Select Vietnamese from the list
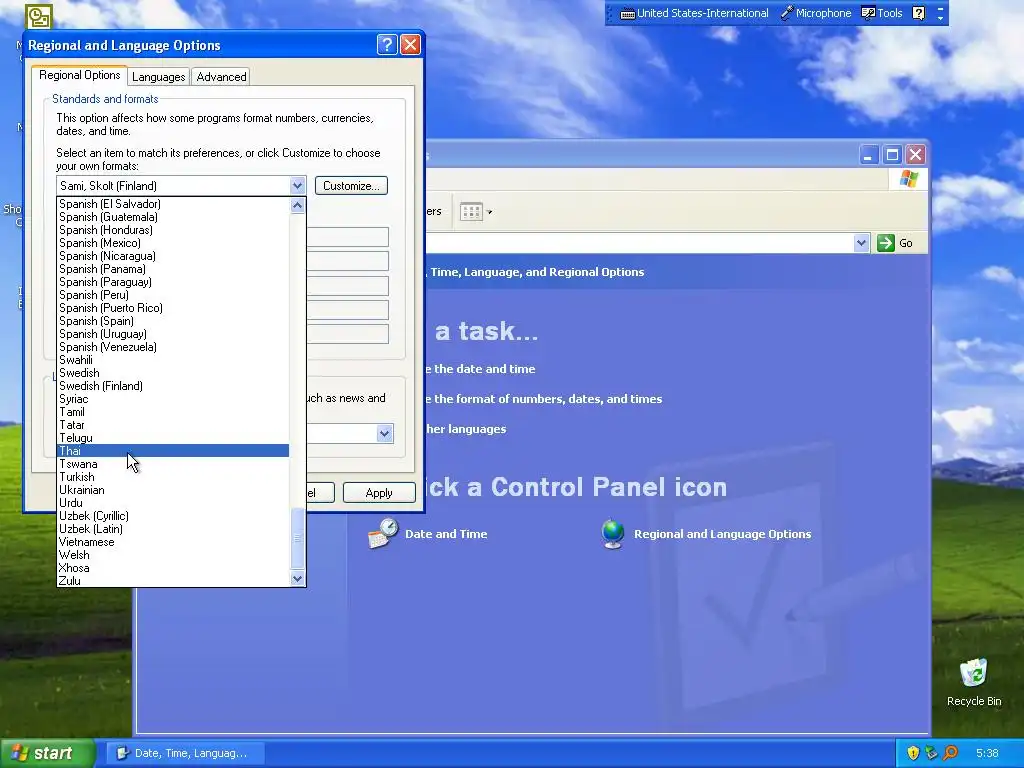1024x768 pixels. [x=173, y=542]
